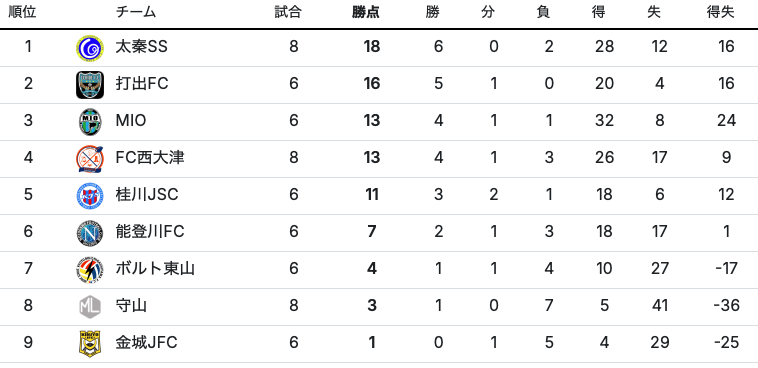Open the ボルト東山 team name link

click(155, 268)
